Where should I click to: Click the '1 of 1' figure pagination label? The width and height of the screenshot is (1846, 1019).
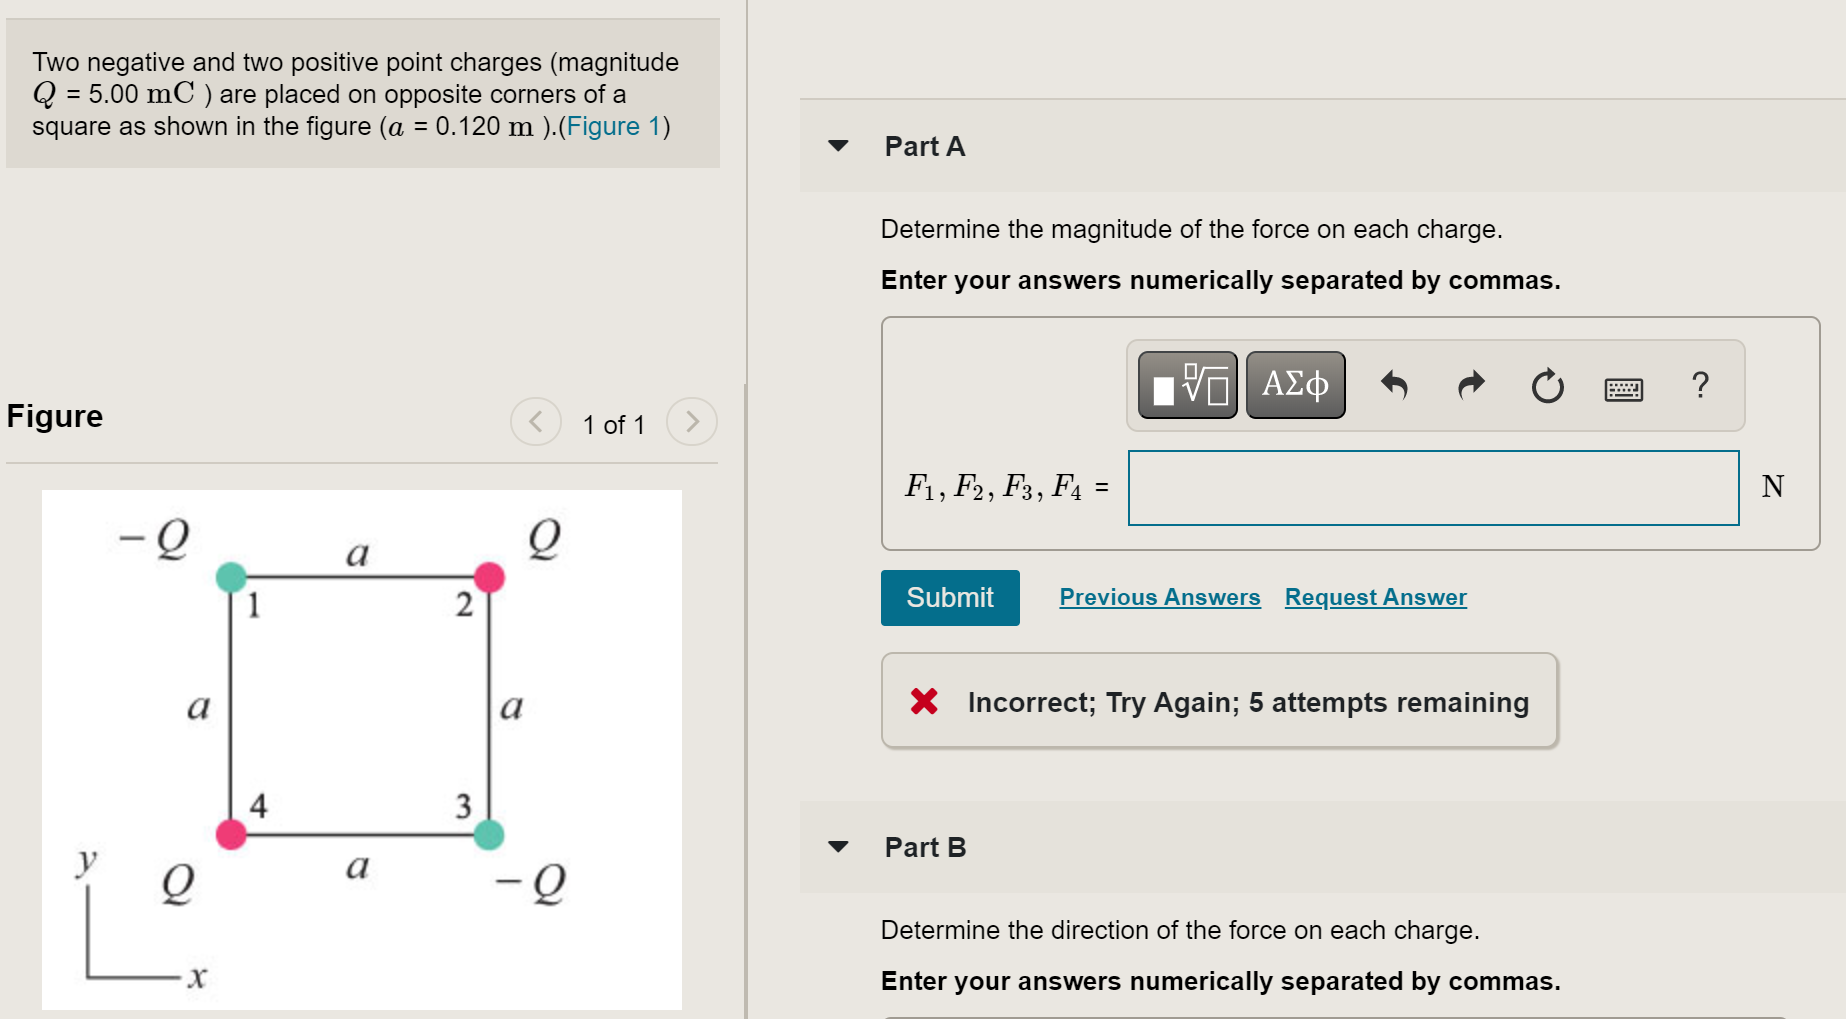pos(613,424)
